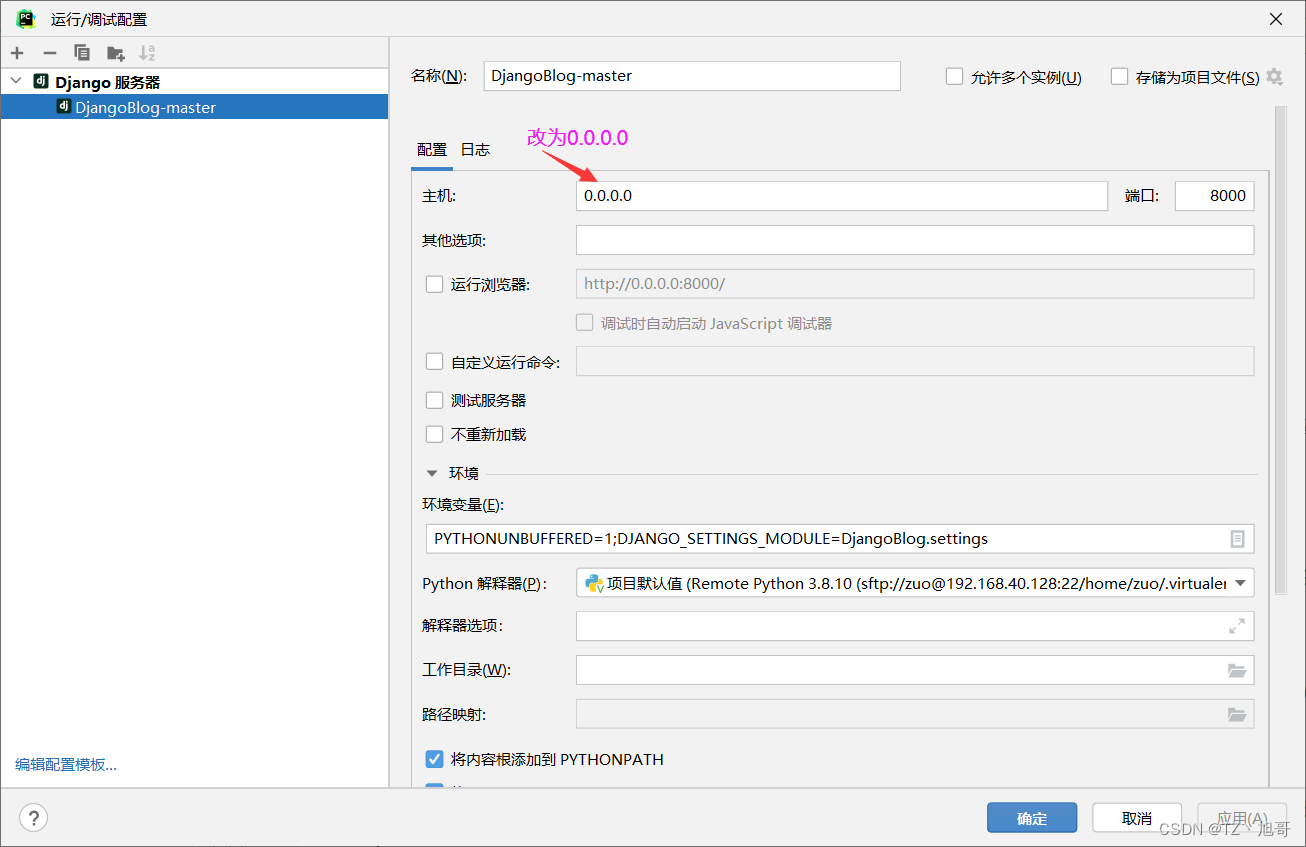
Task: Uncheck add content roots to PYTHONPATH
Action: 434,759
